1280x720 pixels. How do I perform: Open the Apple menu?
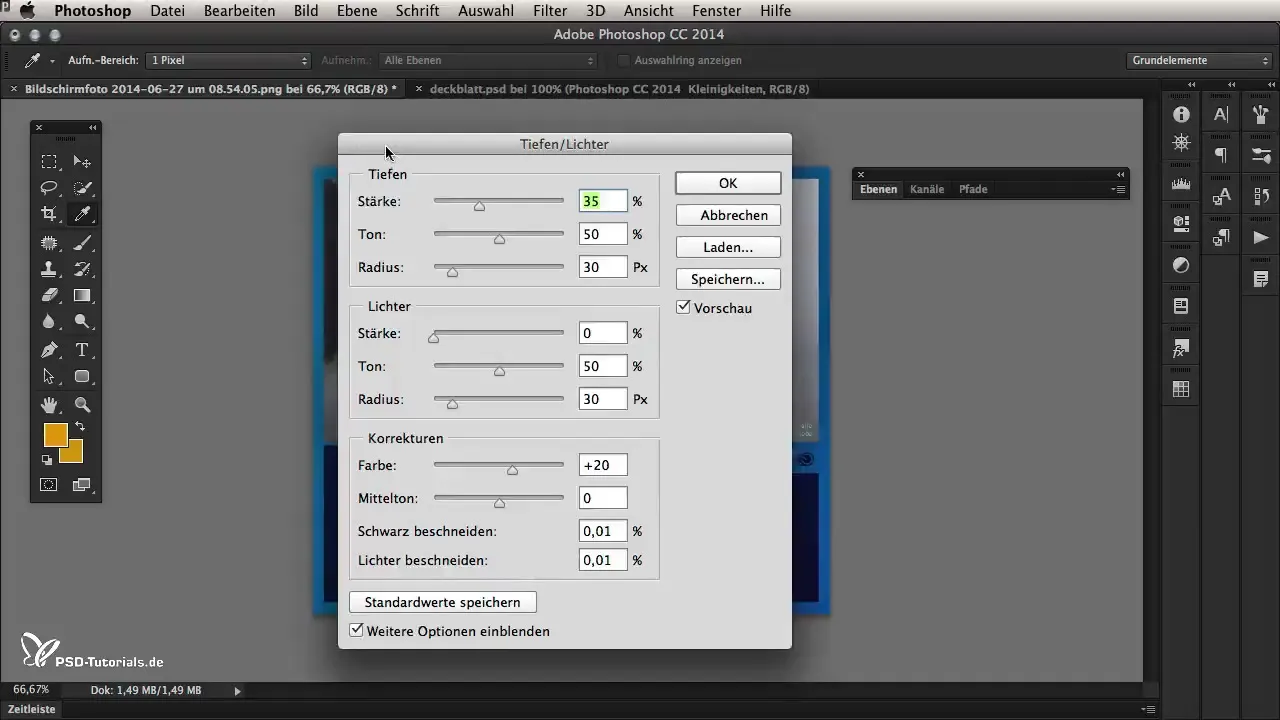point(27,11)
